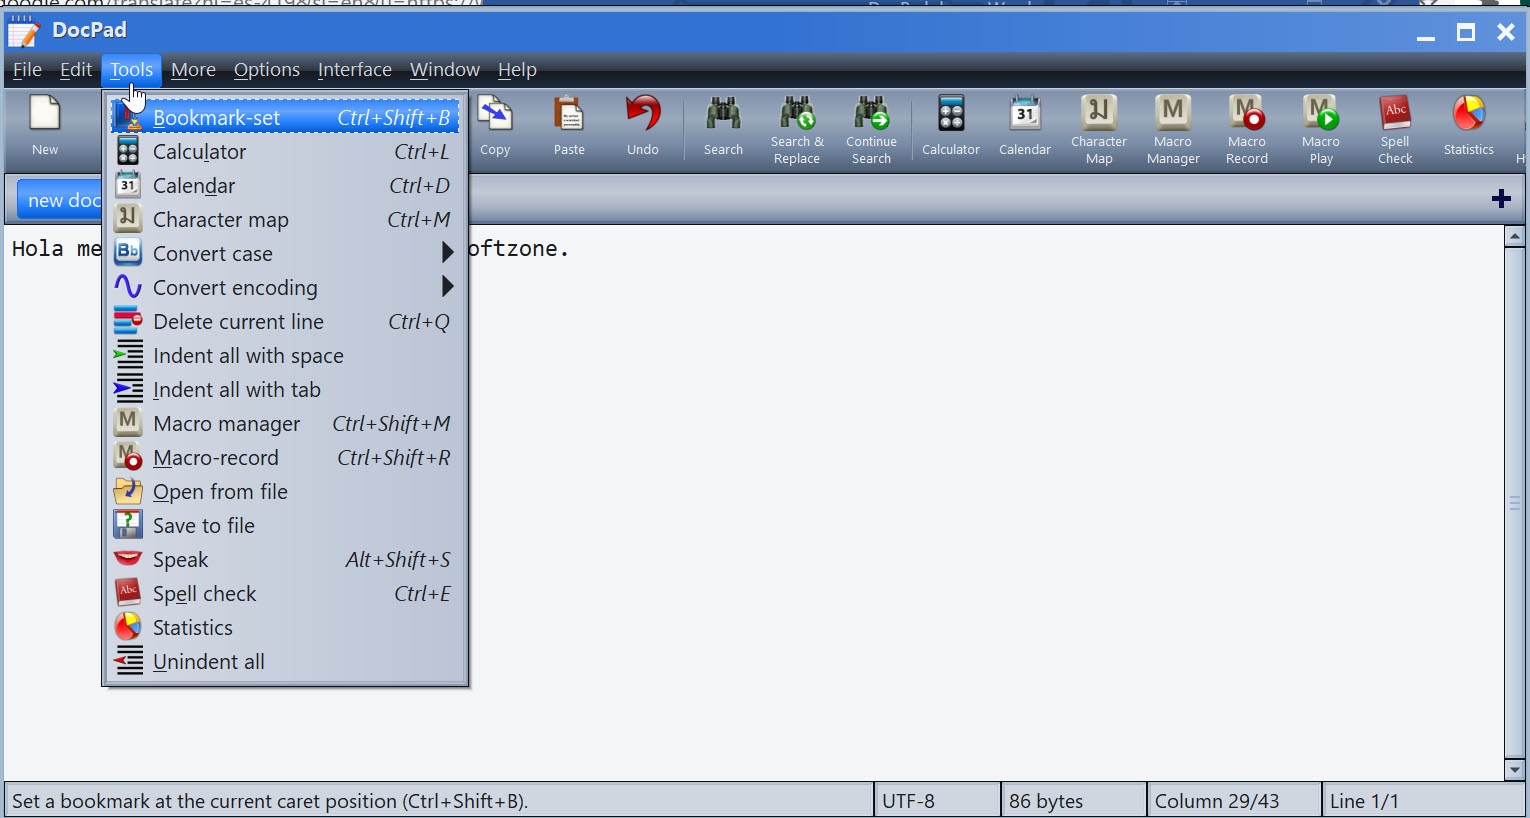
Task: Click the bookmark hint text in status bar
Action: (270, 801)
